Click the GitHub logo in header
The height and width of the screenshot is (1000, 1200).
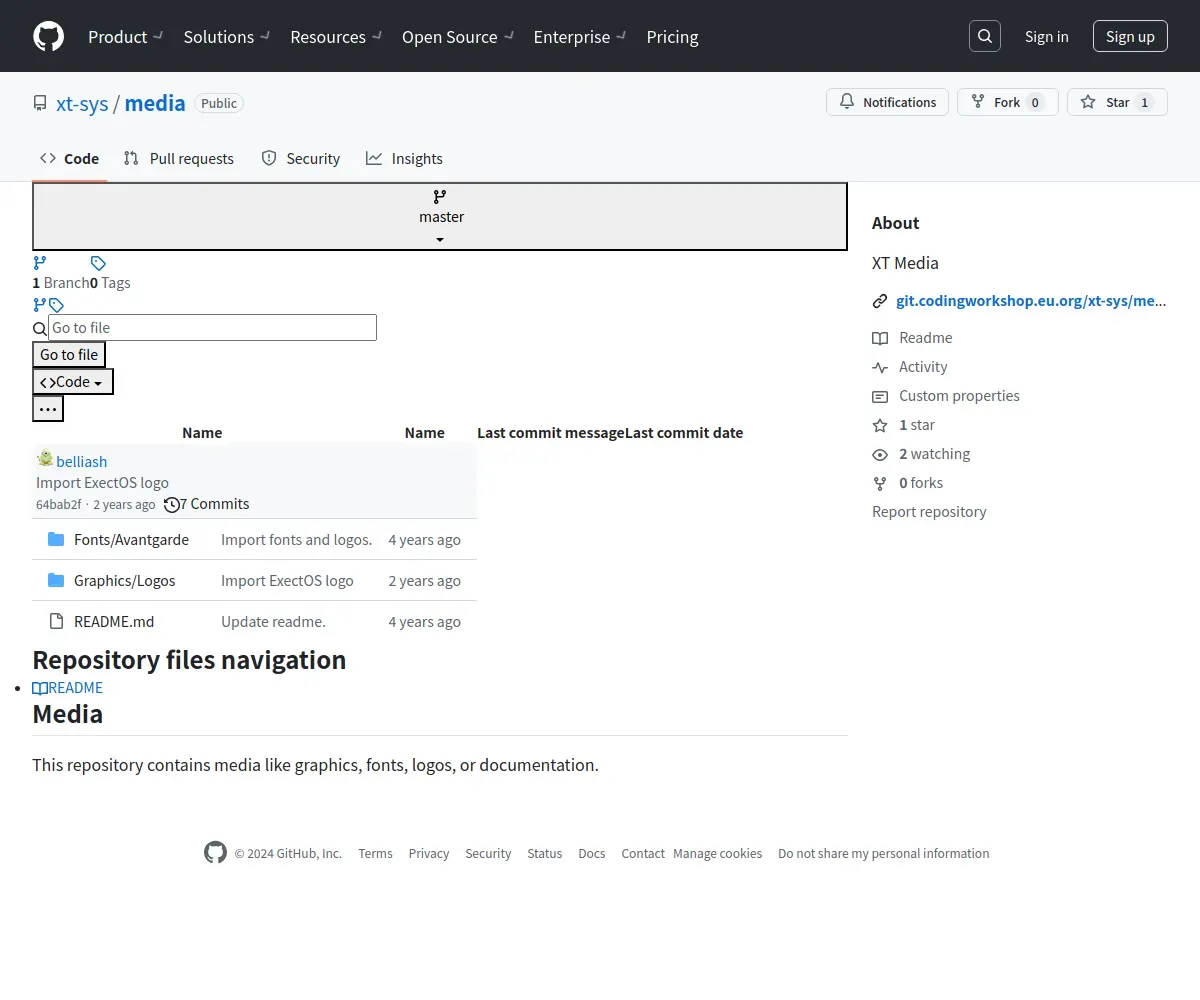coord(48,37)
